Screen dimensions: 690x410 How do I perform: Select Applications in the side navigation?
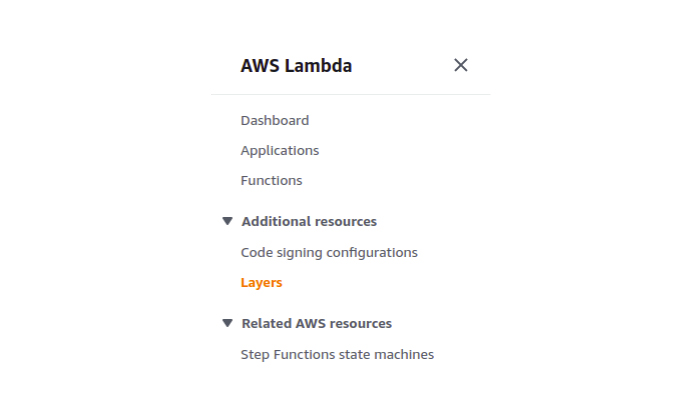pyautogui.click(x=280, y=151)
